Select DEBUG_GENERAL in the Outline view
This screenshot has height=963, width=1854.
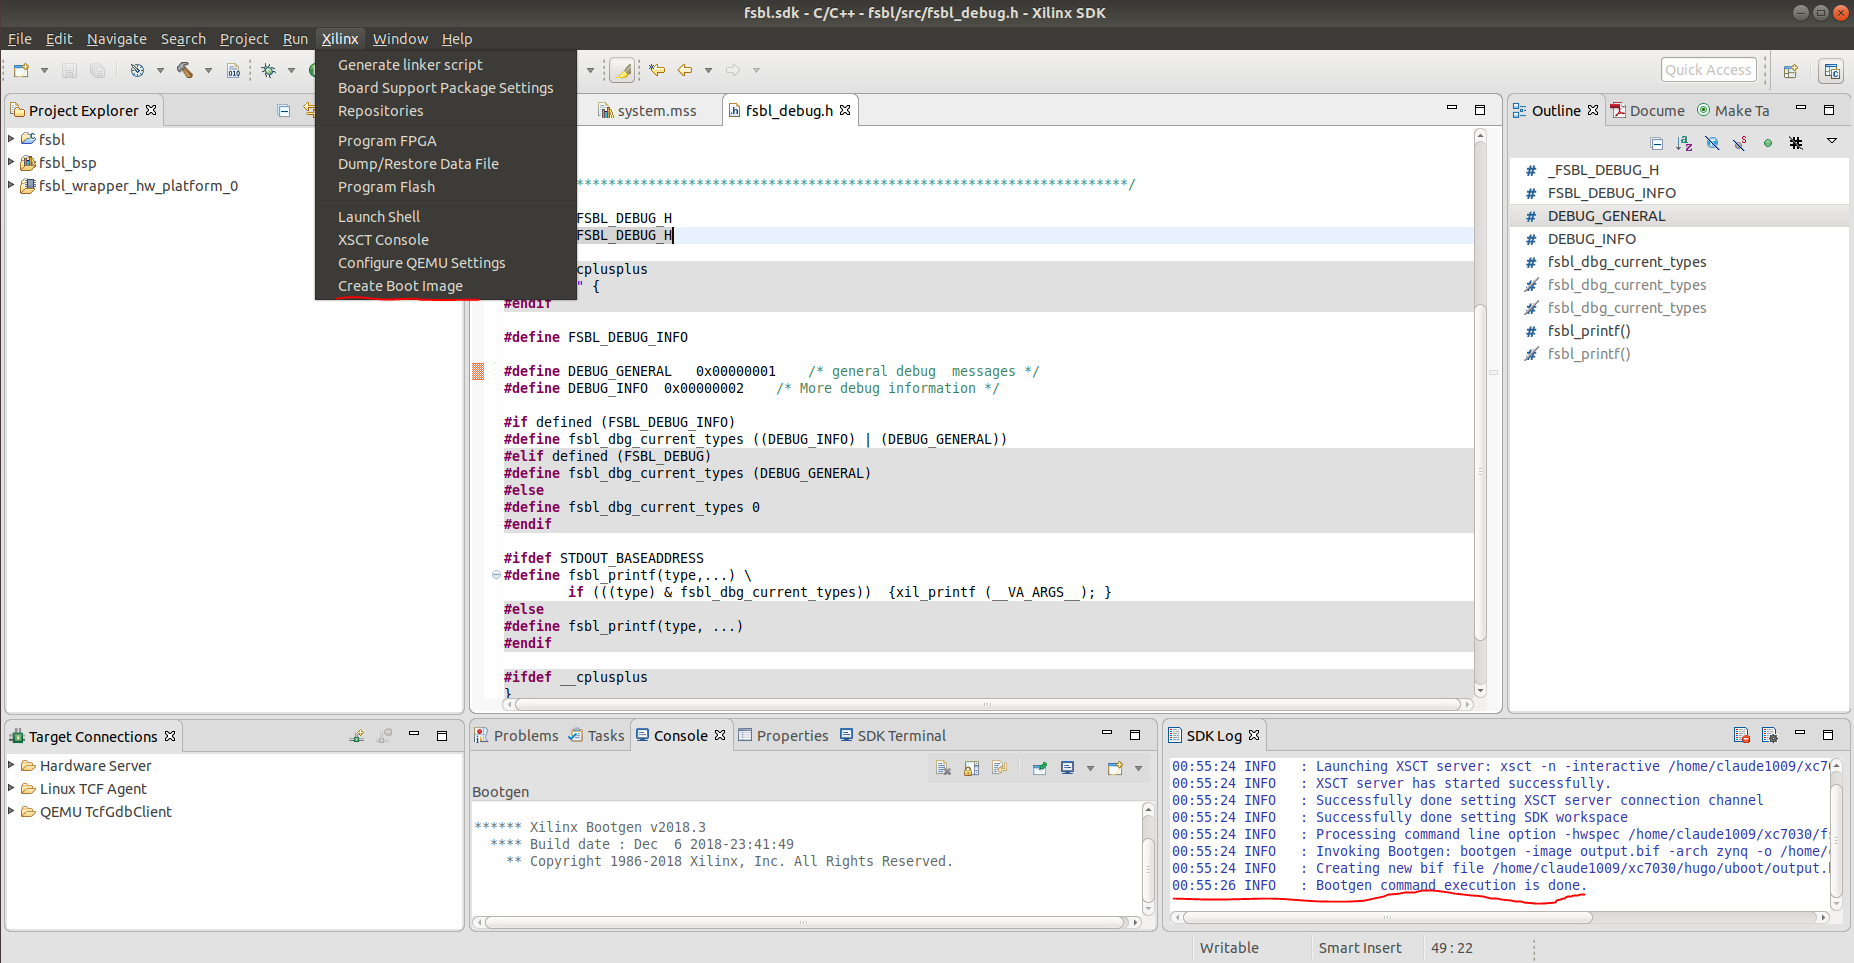(1605, 215)
